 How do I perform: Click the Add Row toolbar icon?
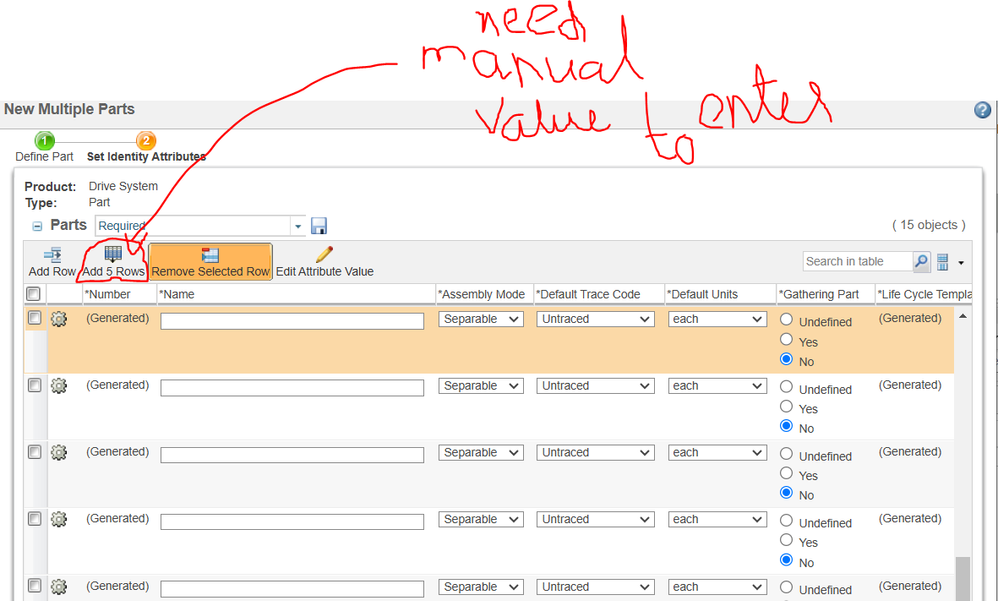(x=52, y=255)
